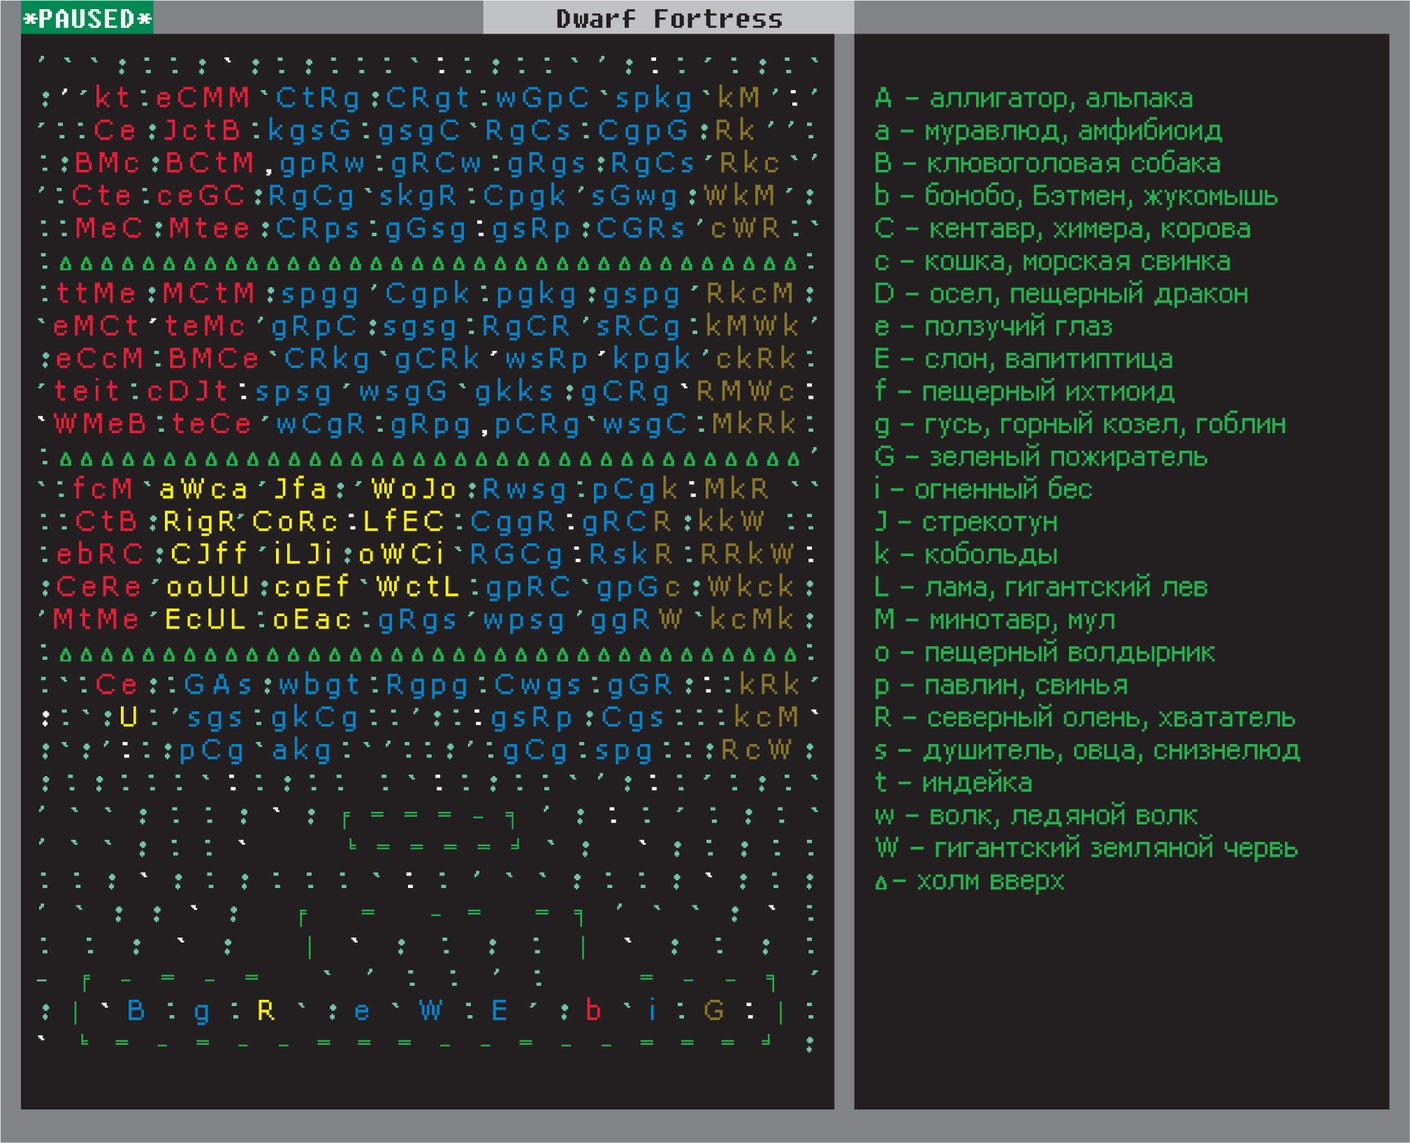
Task: Select the yellow 'aWca' creature group
Action: pyautogui.click(x=203, y=489)
